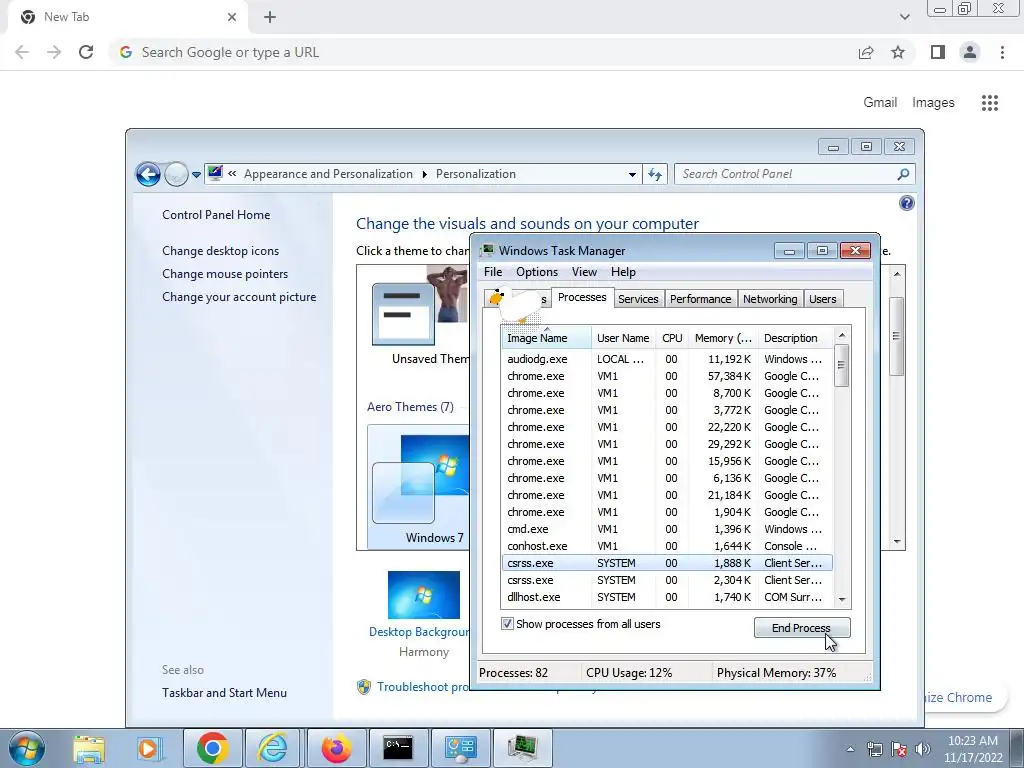
Task: Switch to Command Prompt on taskbar
Action: pos(398,748)
